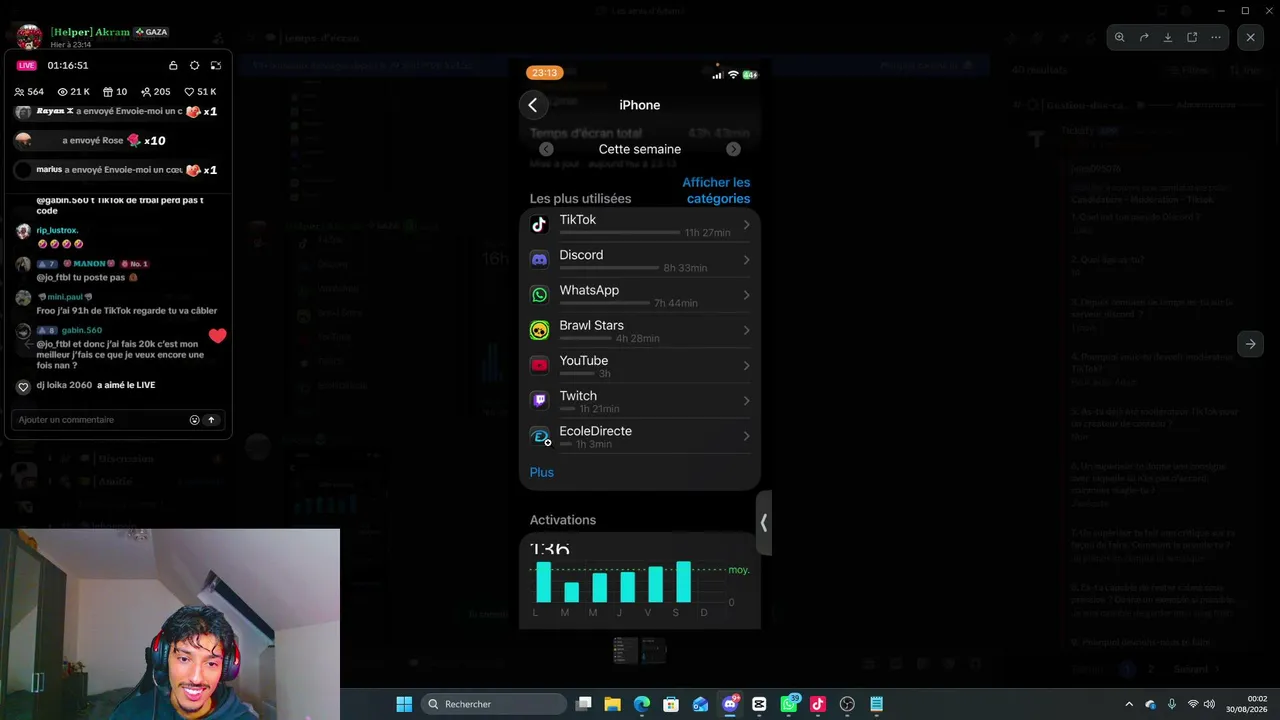The image size is (1280, 720).
Task: Show the previous week of screen time
Action: [546, 149]
